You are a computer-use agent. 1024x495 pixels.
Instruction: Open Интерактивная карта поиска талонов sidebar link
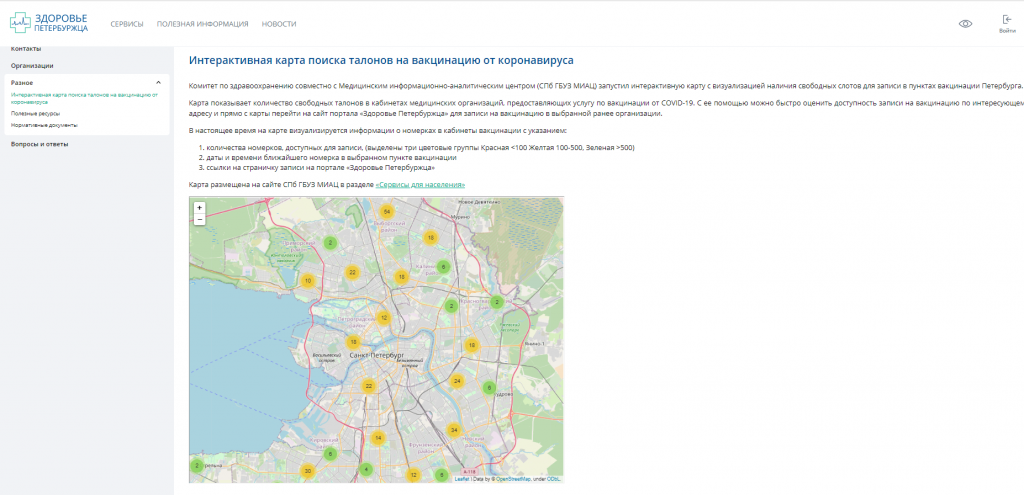(84, 98)
